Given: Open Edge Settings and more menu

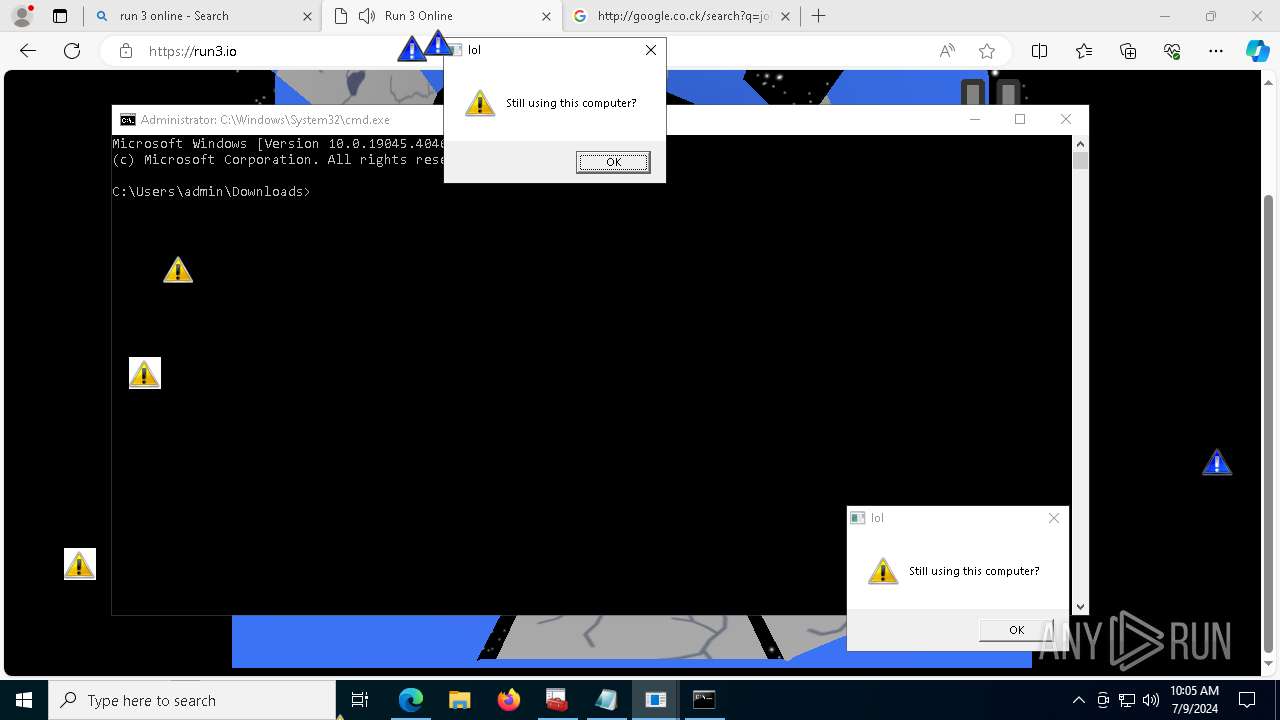Looking at the screenshot, I should pyautogui.click(x=1216, y=51).
